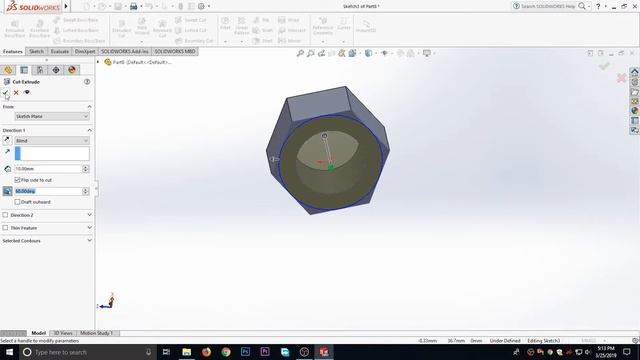Toggle the draft on/off button
Image resolution: width=640 pixels, height=360 pixels.
7,191
